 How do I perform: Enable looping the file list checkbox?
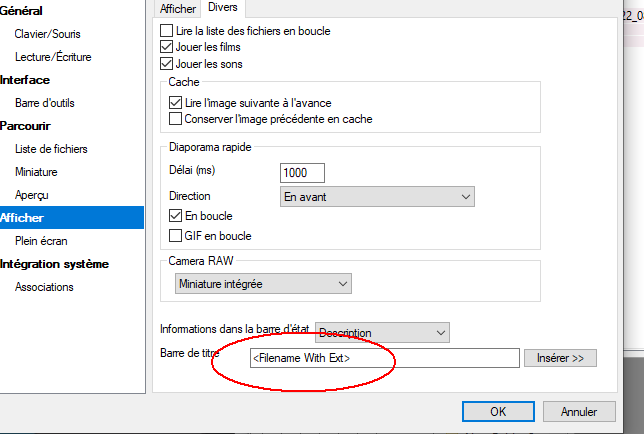pyautogui.click(x=167, y=31)
